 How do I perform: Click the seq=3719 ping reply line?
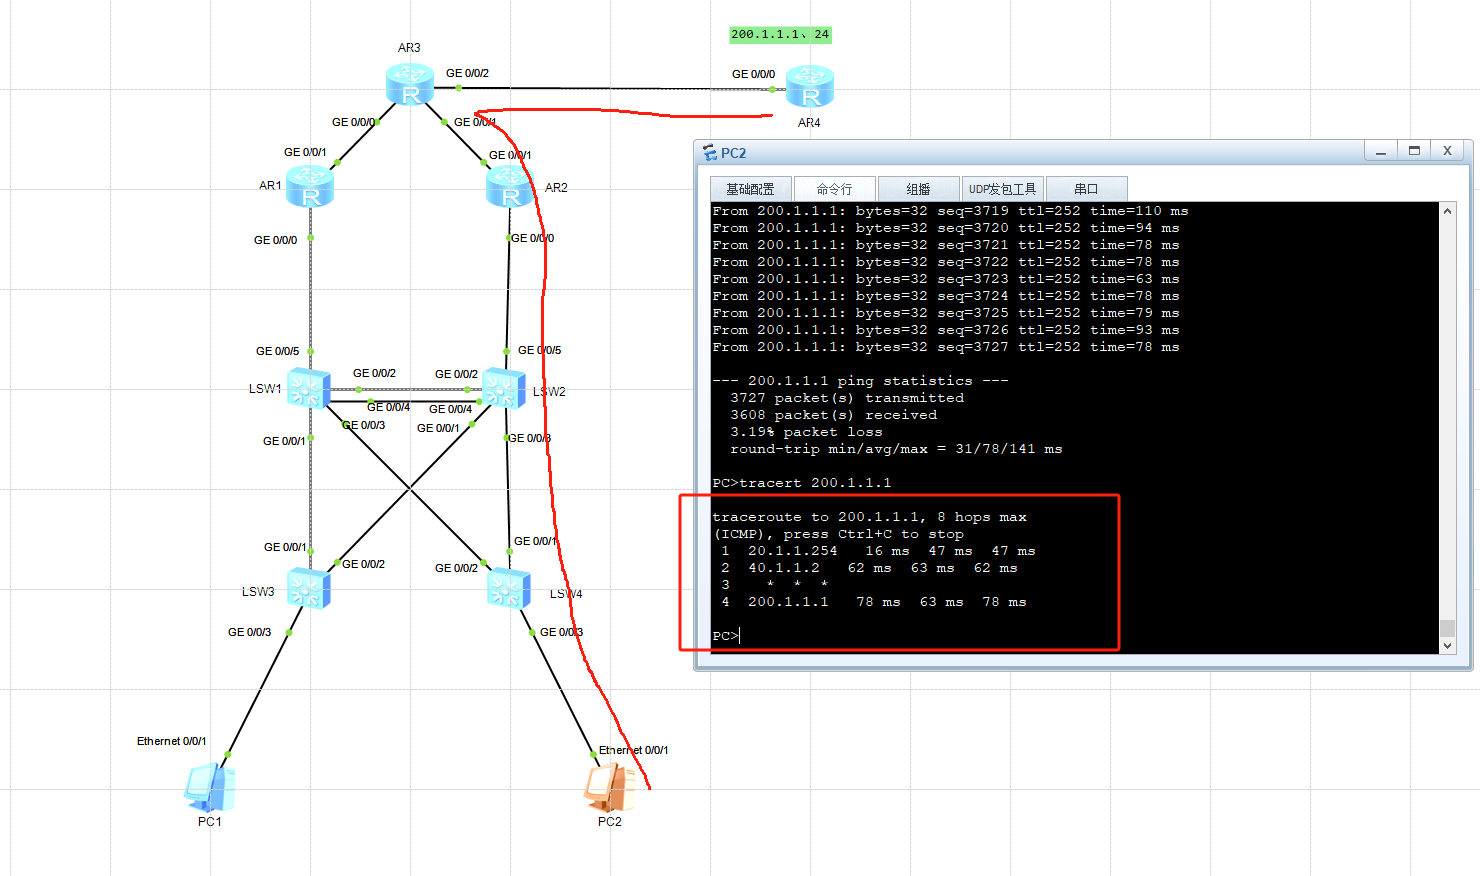950,211
